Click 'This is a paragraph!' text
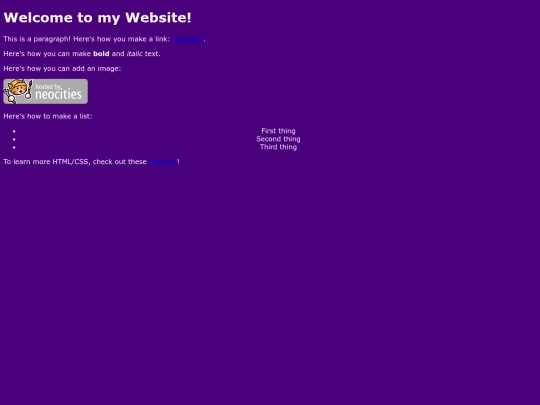 coord(37,39)
